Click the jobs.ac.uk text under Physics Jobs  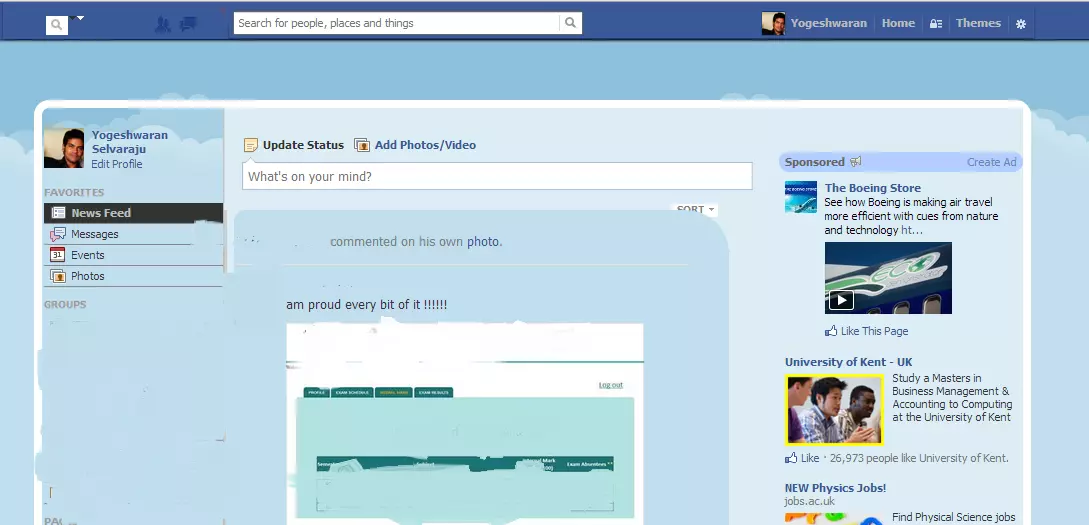coord(810,501)
